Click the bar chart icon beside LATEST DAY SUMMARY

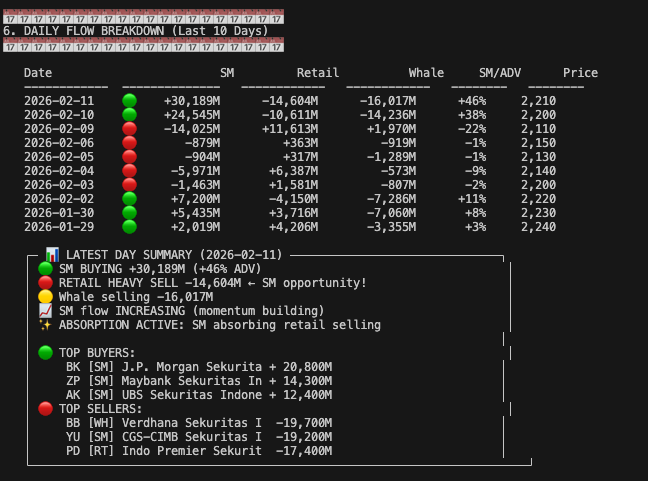coord(52,255)
